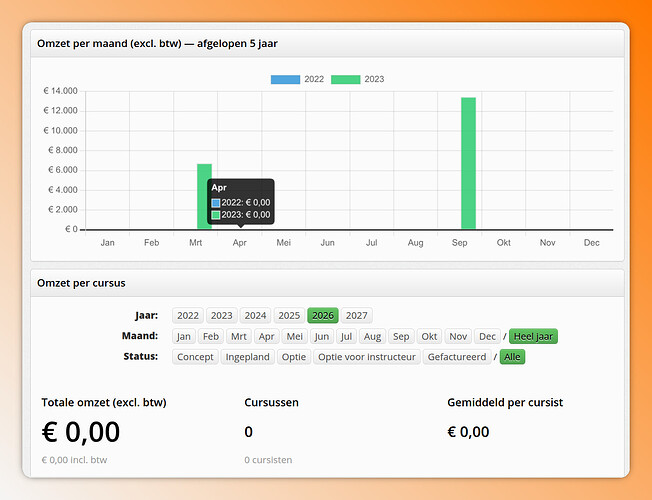
Task: Filter by month Mei button
Action: click(x=294, y=336)
